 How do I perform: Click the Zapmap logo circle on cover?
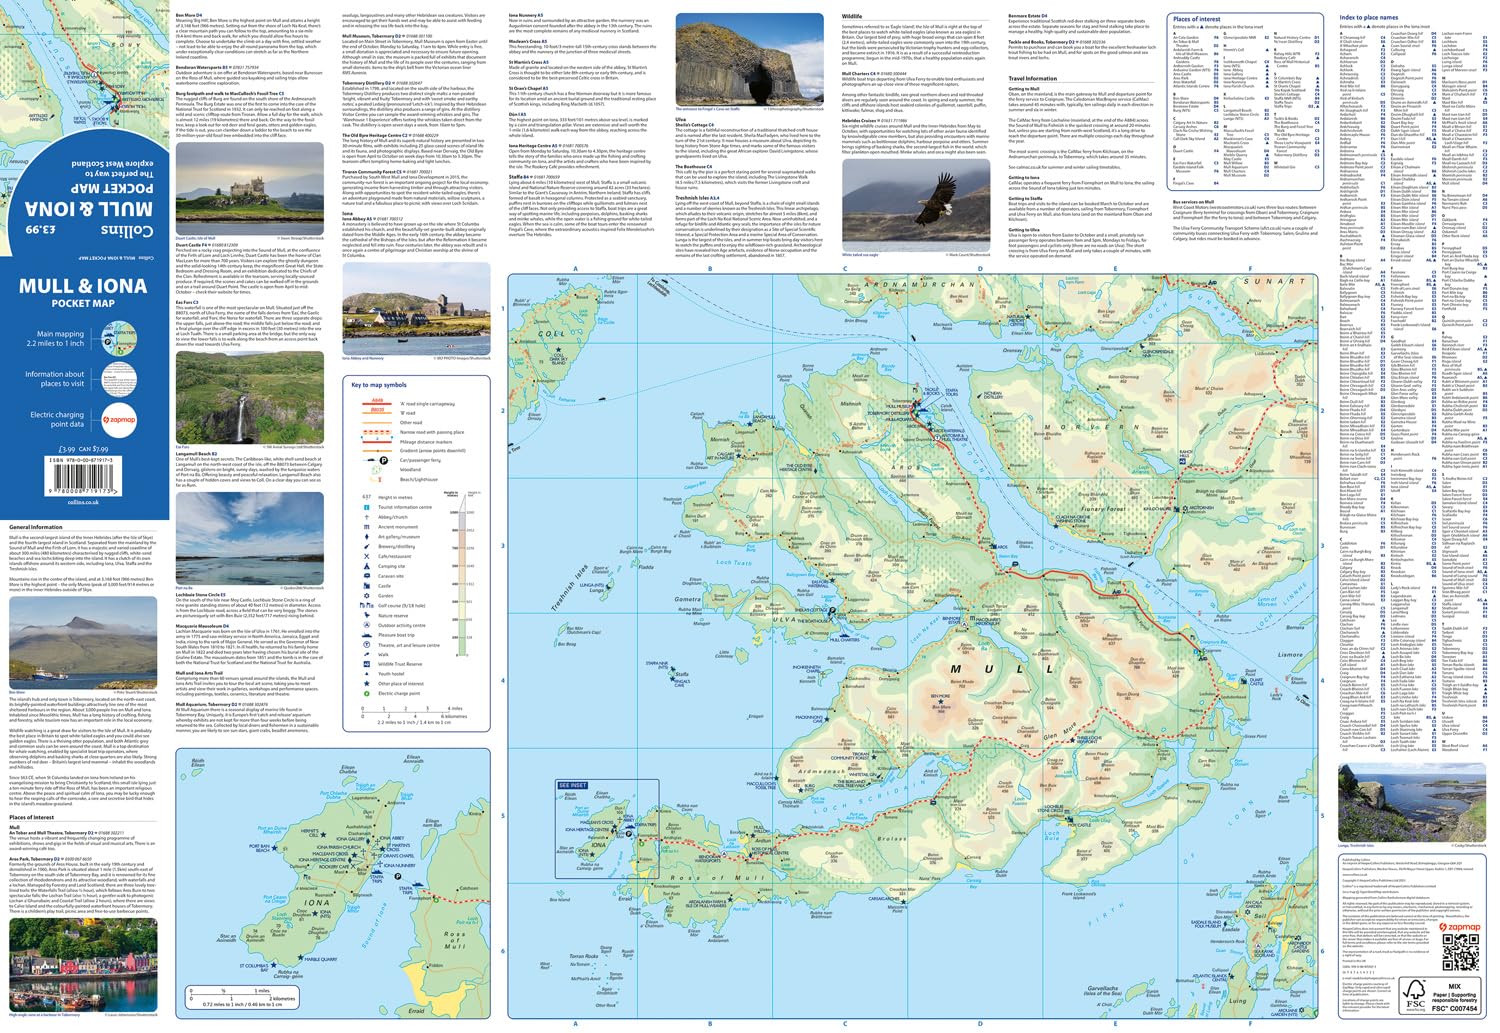point(119,419)
